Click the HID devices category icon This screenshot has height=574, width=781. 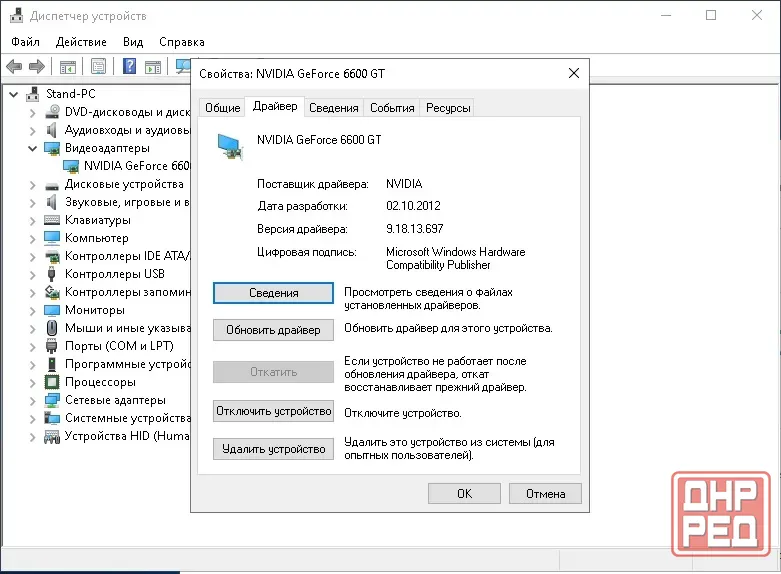(x=52, y=436)
